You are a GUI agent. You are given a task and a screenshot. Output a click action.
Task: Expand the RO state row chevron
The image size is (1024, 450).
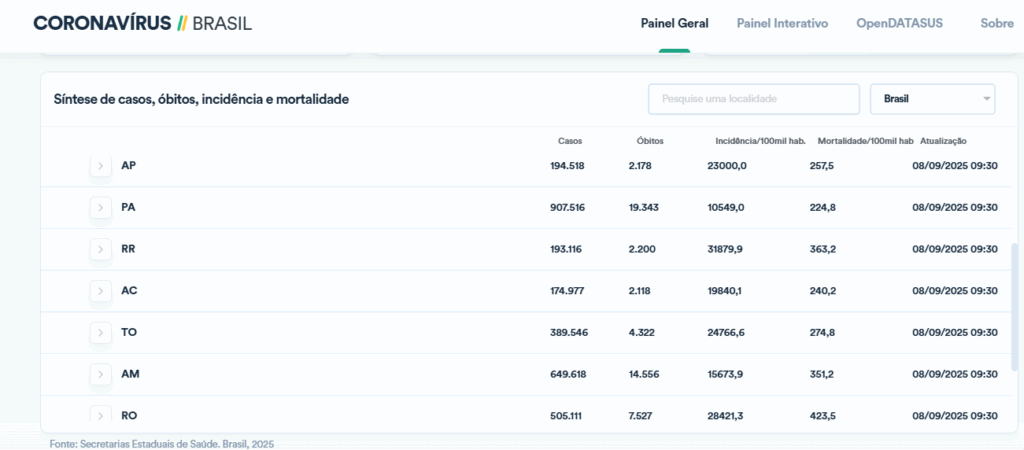pos(100,415)
